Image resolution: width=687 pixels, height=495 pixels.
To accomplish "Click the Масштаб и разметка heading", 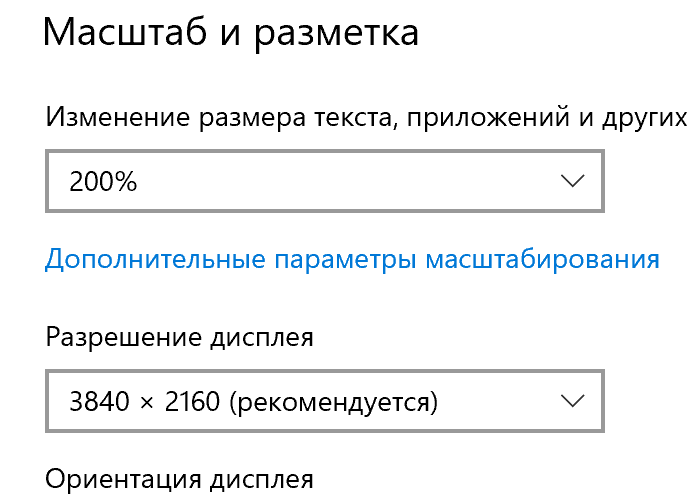I will click(x=231, y=33).
